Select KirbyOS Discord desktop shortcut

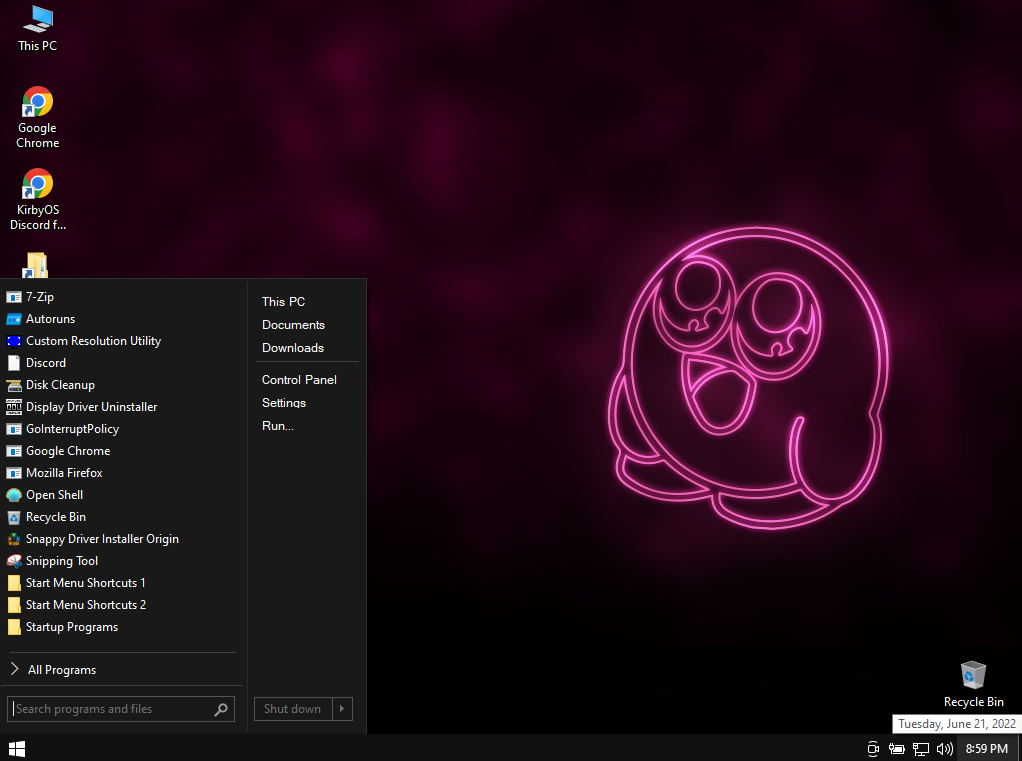tap(38, 200)
